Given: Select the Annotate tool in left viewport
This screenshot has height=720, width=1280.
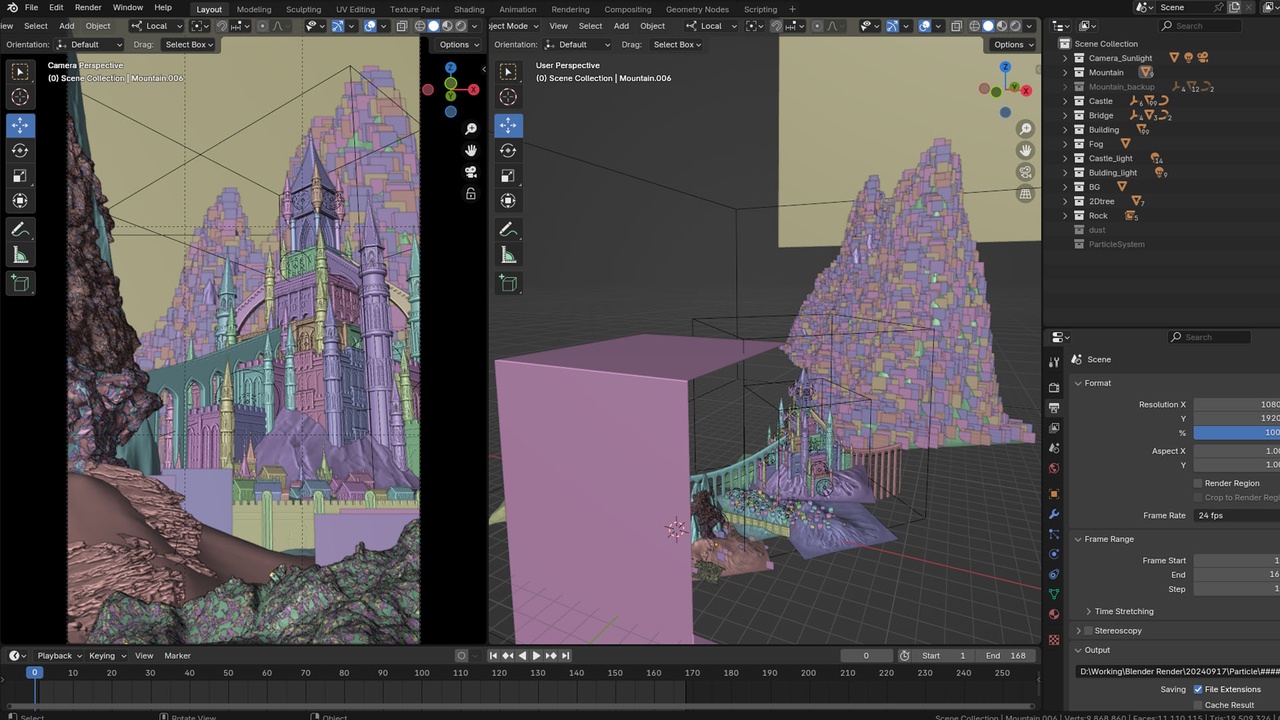Looking at the screenshot, I should coord(20,230).
